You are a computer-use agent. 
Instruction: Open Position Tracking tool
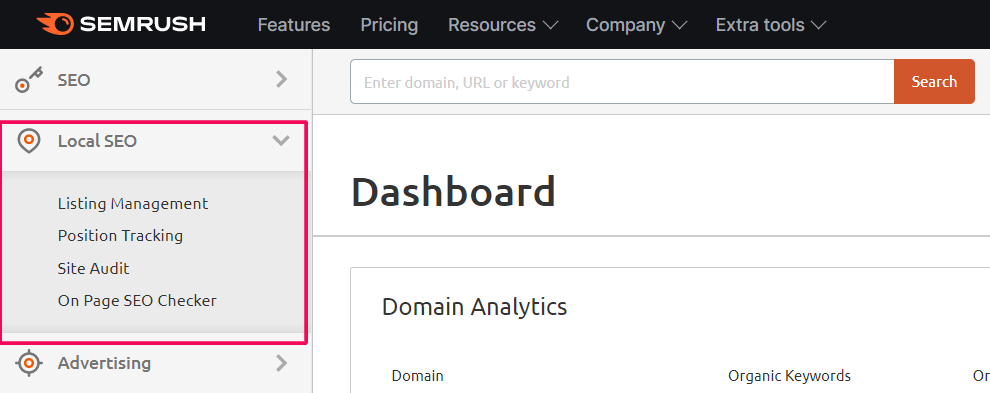click(120, 236)
